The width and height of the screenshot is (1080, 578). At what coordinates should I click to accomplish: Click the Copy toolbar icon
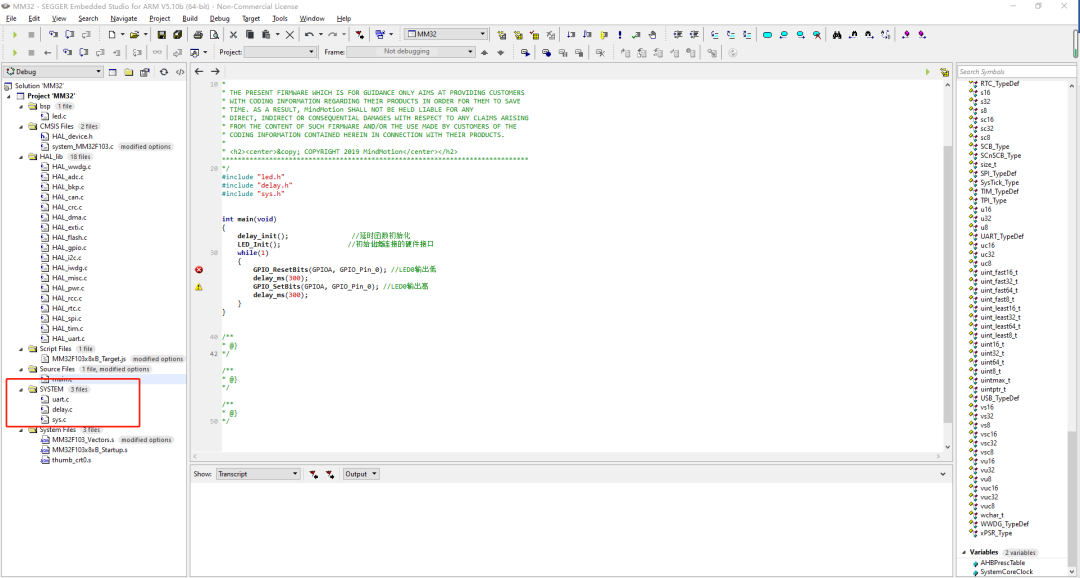click(250, 34)
